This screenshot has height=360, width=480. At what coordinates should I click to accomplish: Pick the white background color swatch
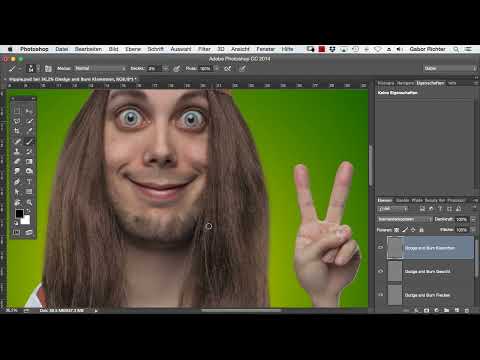[26, 221]
